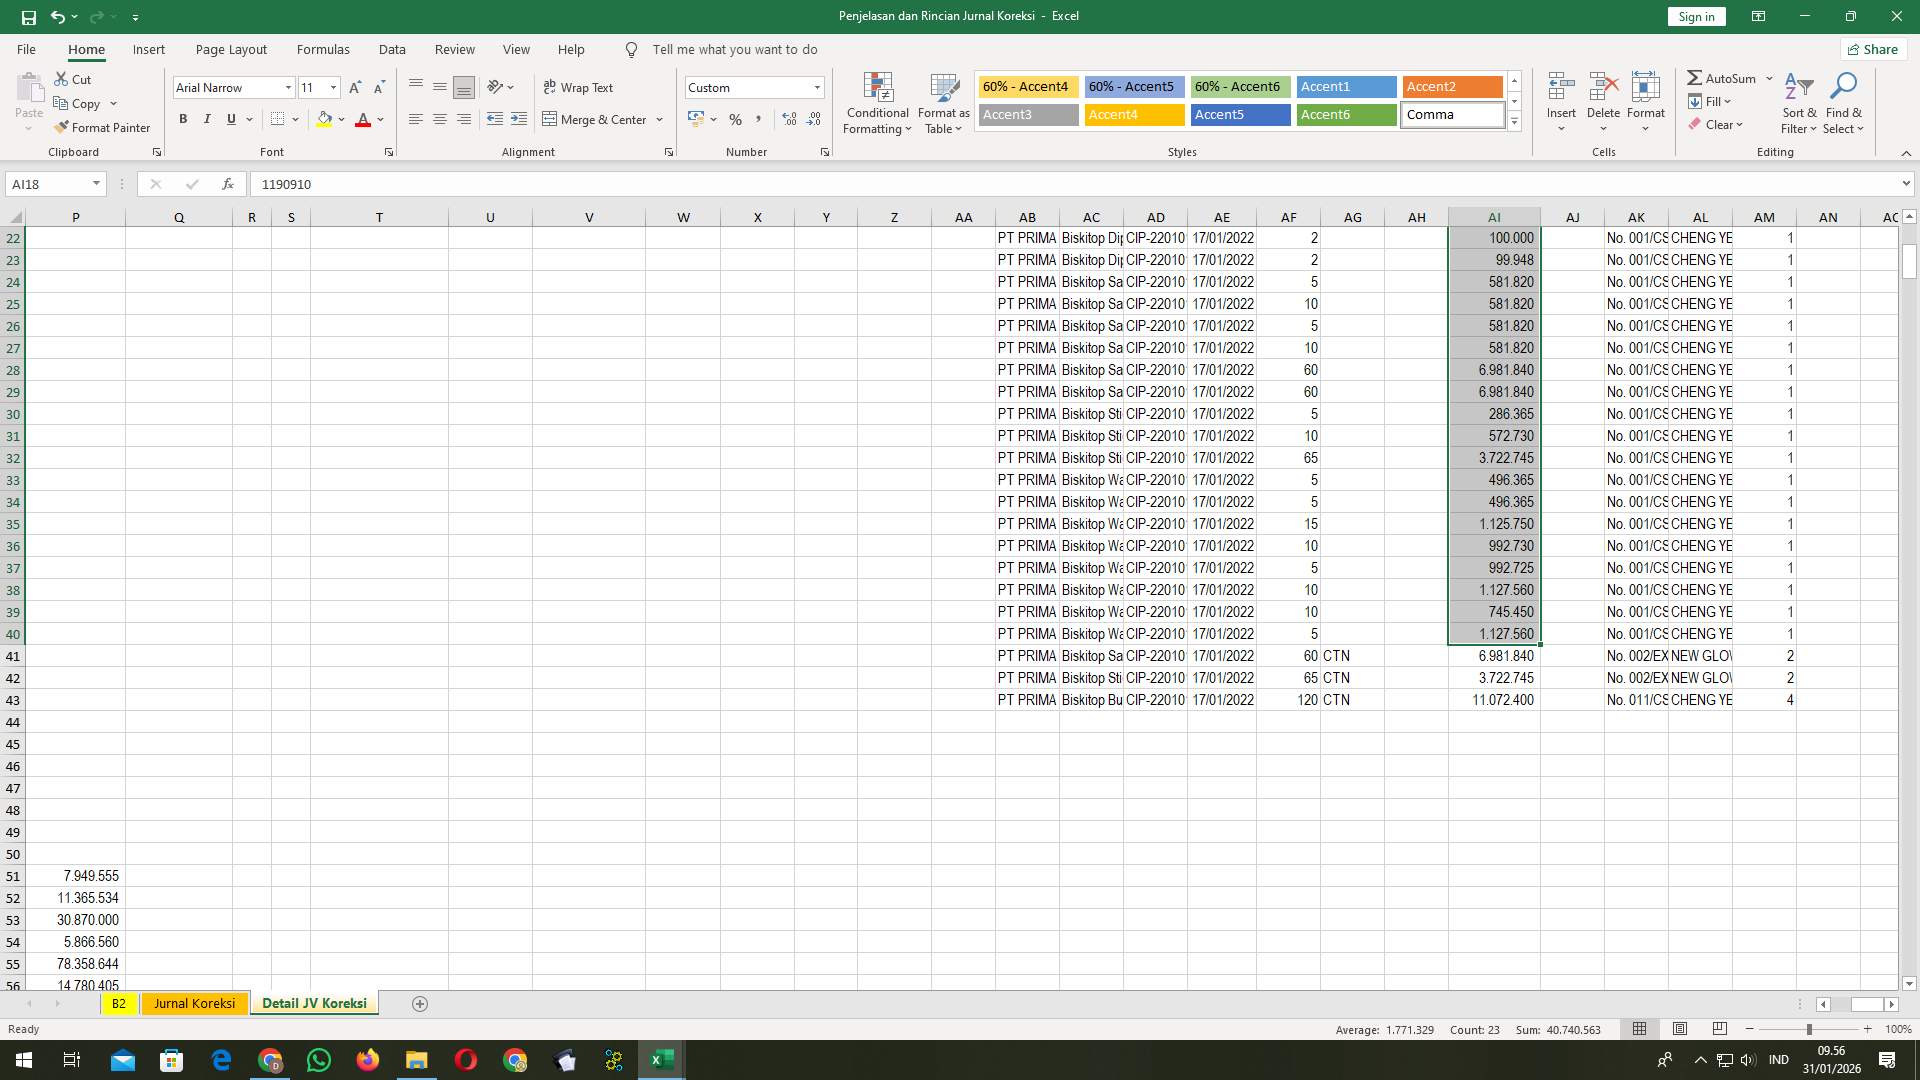Open the font name dropdown
1920x1080 pixels.
tap(288, 87)
